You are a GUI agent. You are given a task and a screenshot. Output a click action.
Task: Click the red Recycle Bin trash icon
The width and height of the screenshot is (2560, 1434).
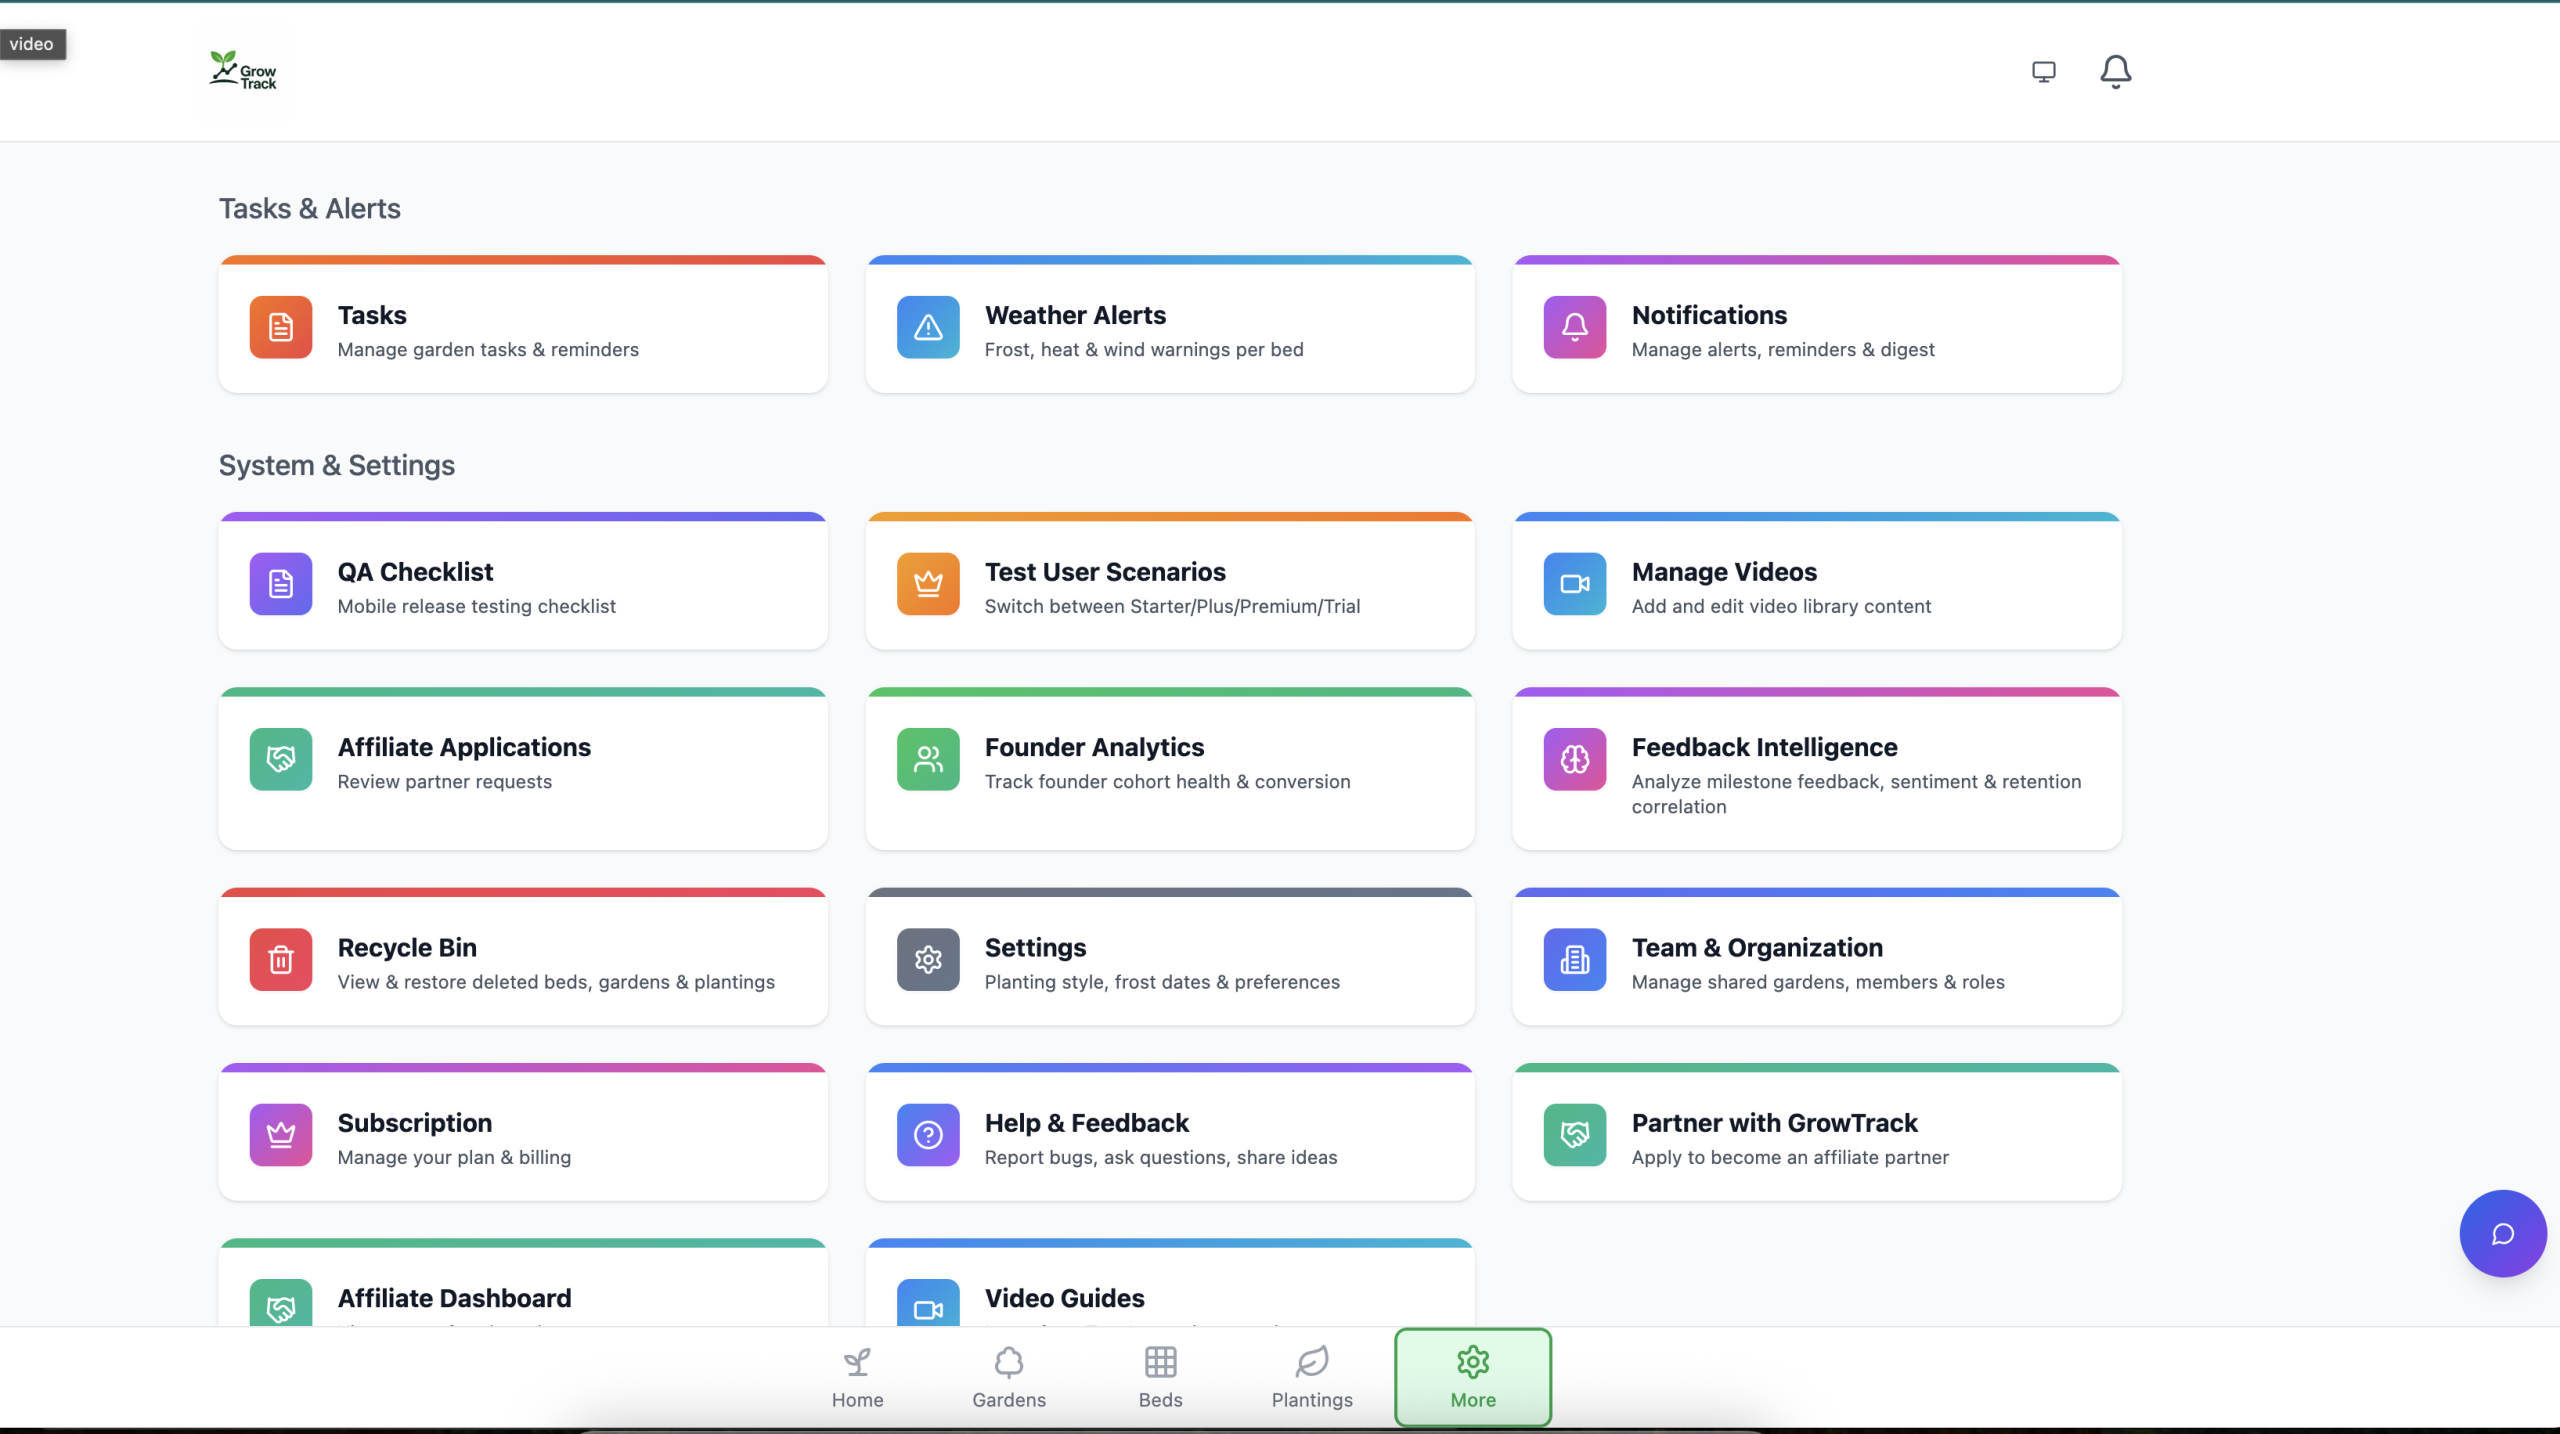pos(281,959)
